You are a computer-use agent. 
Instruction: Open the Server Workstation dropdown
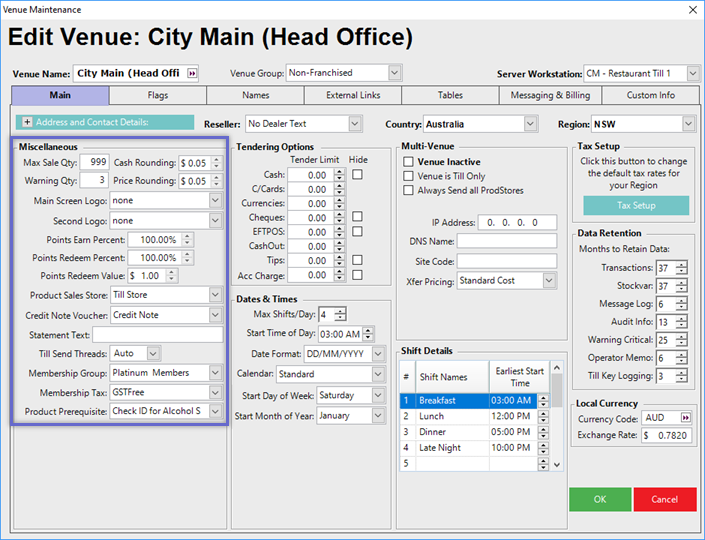pos(693,73)
